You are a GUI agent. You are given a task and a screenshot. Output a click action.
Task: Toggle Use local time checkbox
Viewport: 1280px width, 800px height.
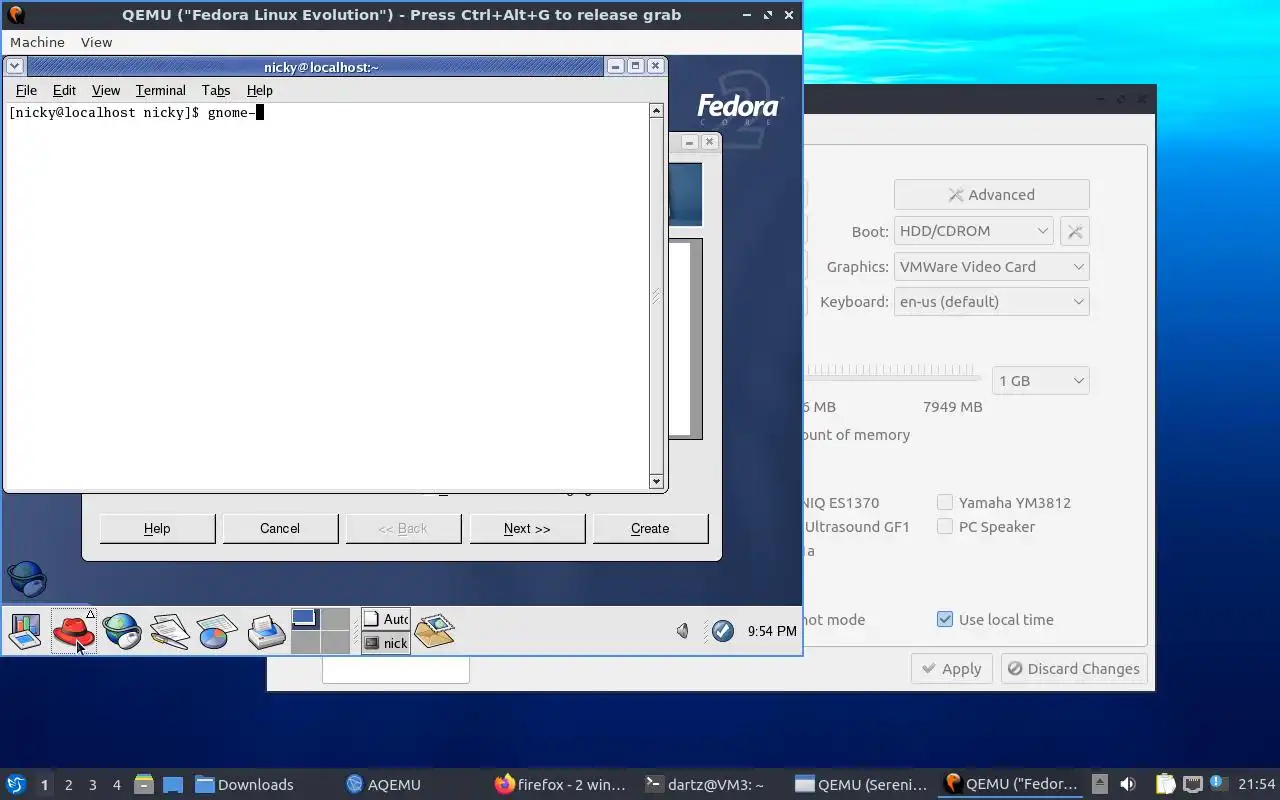coord(945,619)
